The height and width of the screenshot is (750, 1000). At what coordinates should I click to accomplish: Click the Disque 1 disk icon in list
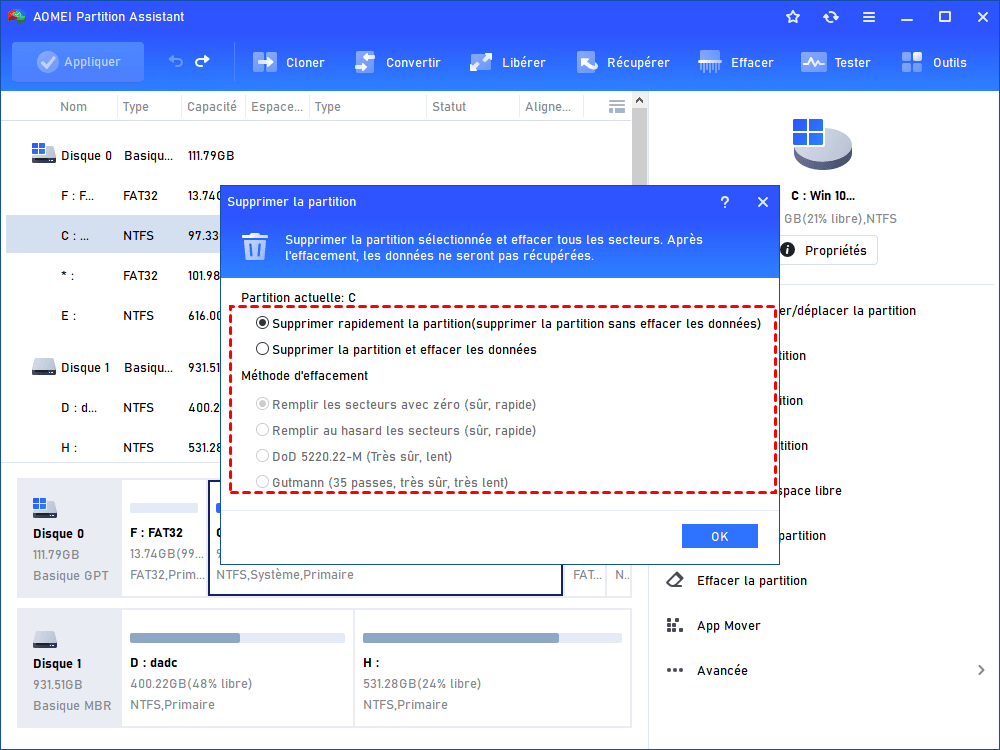(43, 367)
